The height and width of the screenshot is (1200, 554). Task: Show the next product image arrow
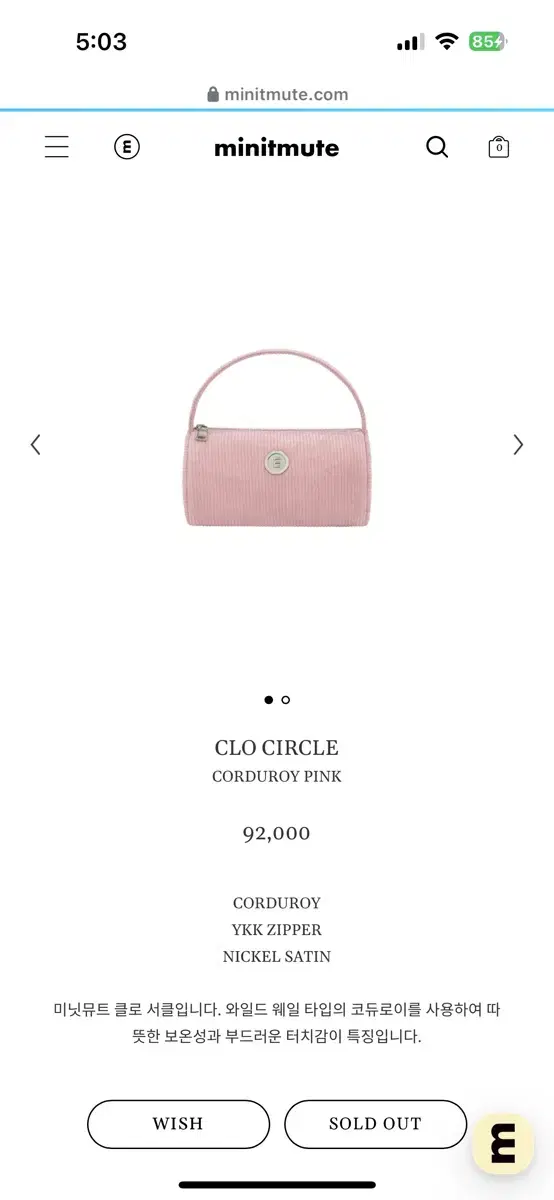(518, 444)
